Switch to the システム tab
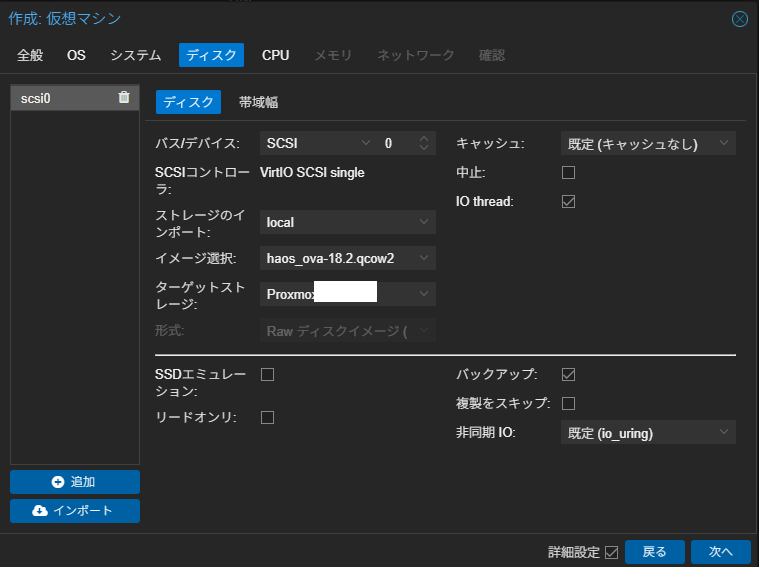 (x=136, y=55)
